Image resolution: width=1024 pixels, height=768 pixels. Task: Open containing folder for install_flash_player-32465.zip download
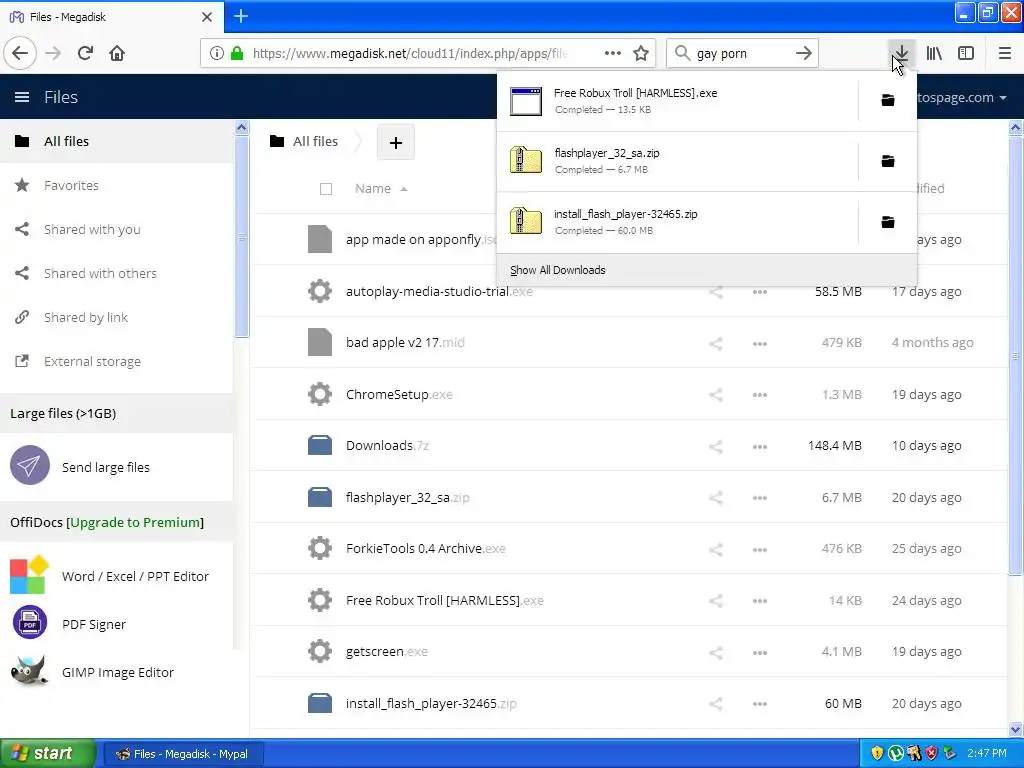coord(888,222)
